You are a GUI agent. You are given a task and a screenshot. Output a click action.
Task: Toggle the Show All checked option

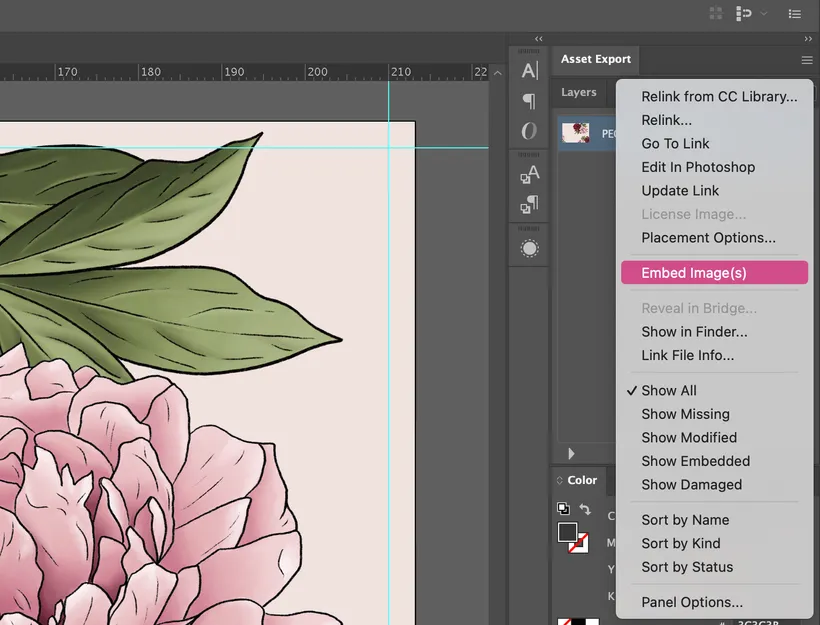click(669, 391)
